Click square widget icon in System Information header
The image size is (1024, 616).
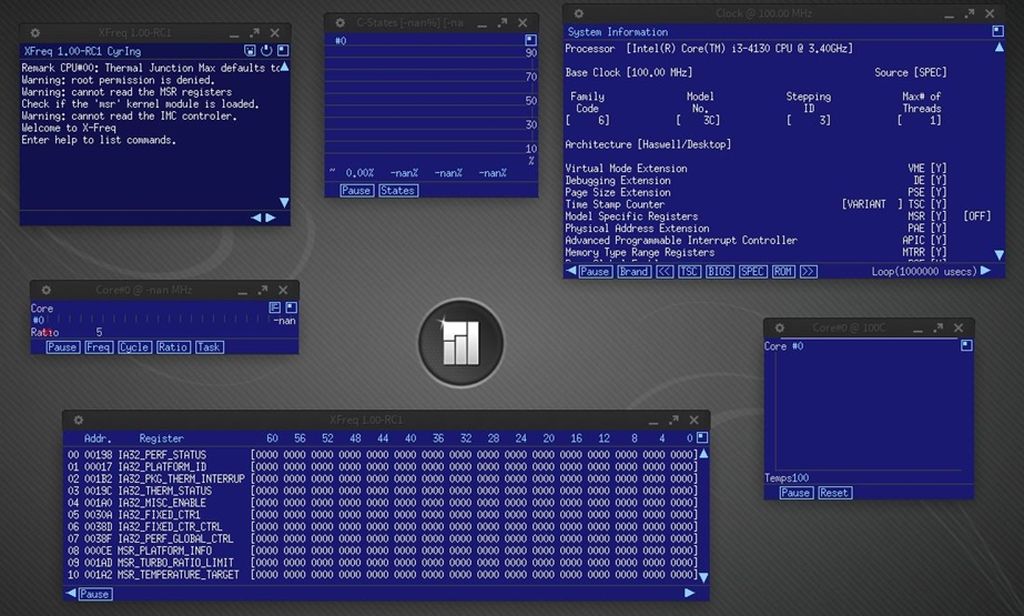coord(997,31)
